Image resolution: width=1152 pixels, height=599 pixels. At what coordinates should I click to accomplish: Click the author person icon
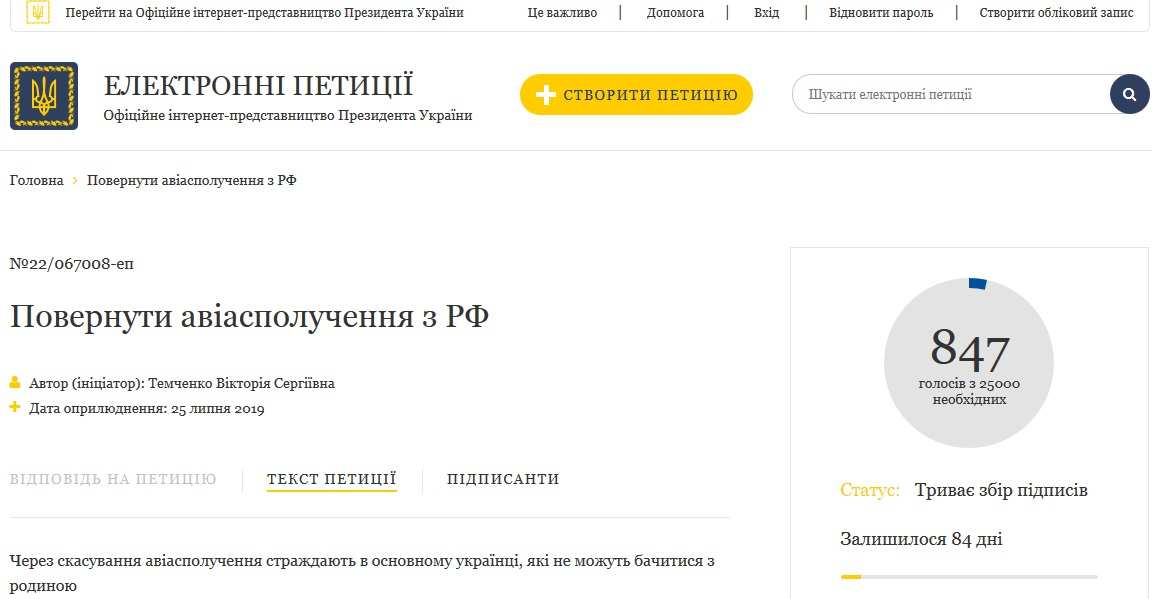(15, 383)
